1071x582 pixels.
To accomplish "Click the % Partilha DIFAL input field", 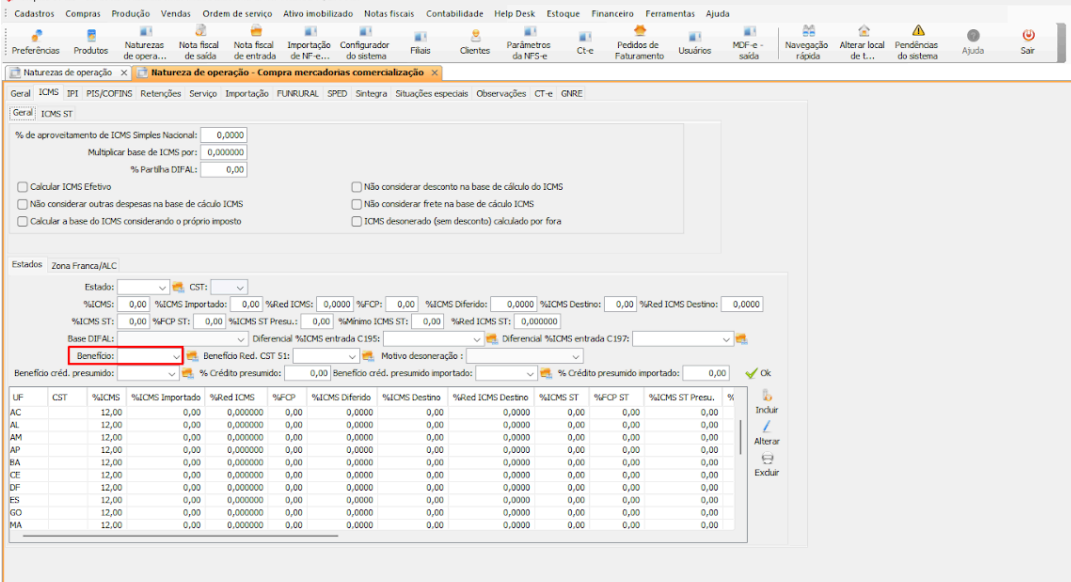I will [224, 170].
